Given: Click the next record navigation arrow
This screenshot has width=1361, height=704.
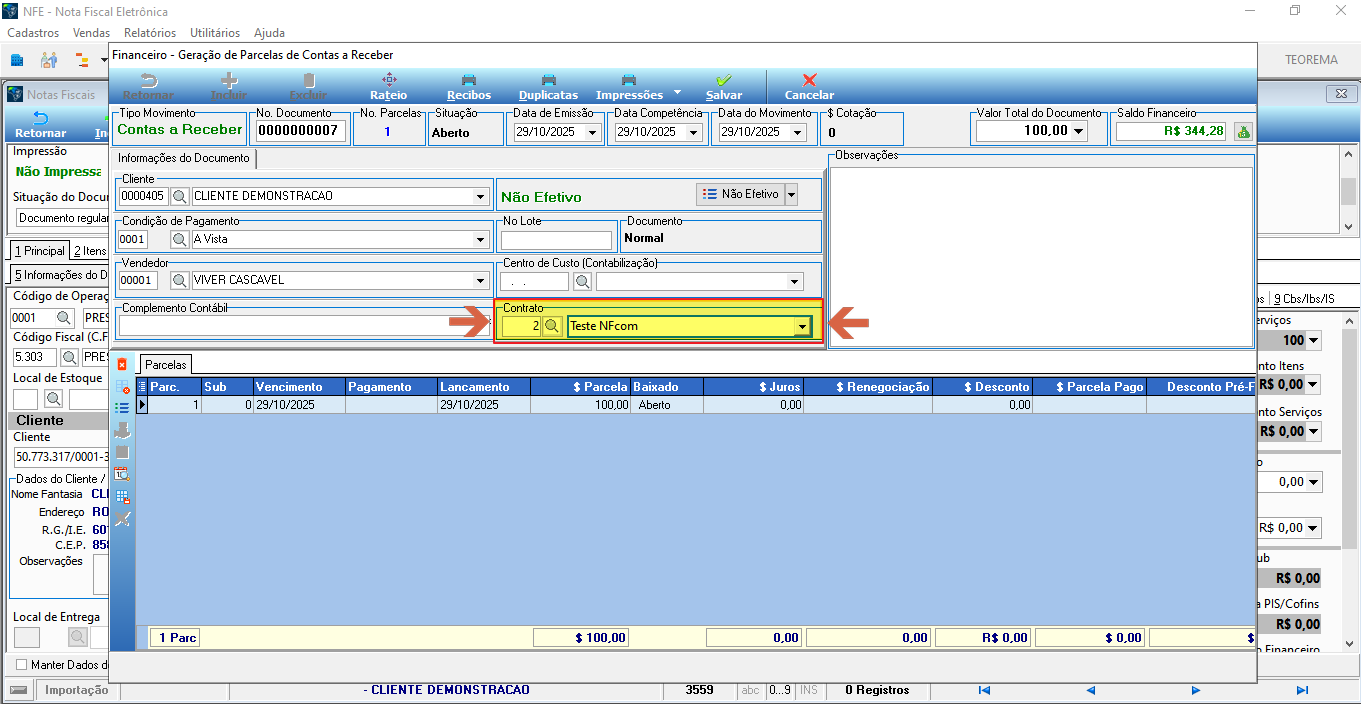Looking at the screenshot, I should pyautogui.click(x=1196, y=690).
